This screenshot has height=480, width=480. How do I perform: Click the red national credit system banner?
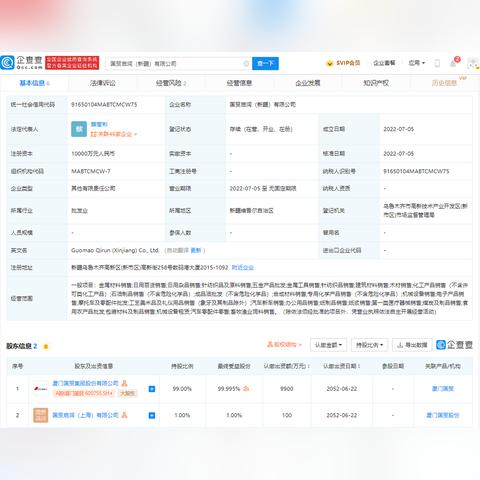pyautogui.click(x=72, y=63)
